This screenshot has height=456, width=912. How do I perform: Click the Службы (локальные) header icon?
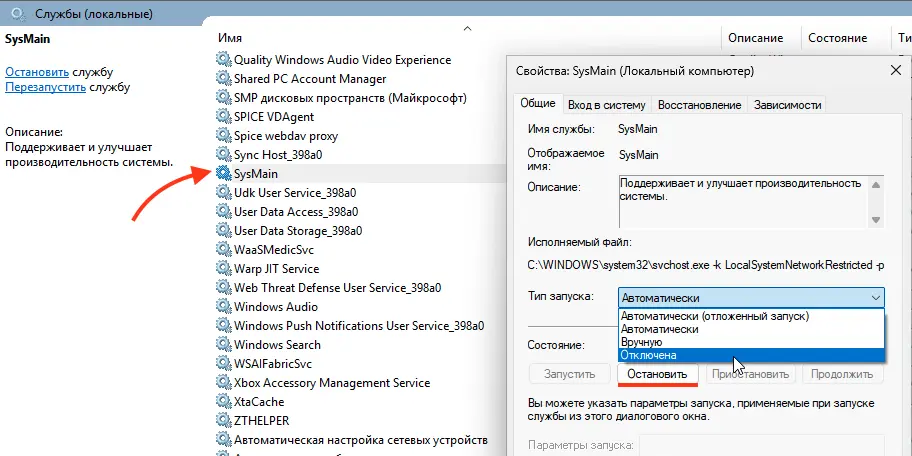19,13
